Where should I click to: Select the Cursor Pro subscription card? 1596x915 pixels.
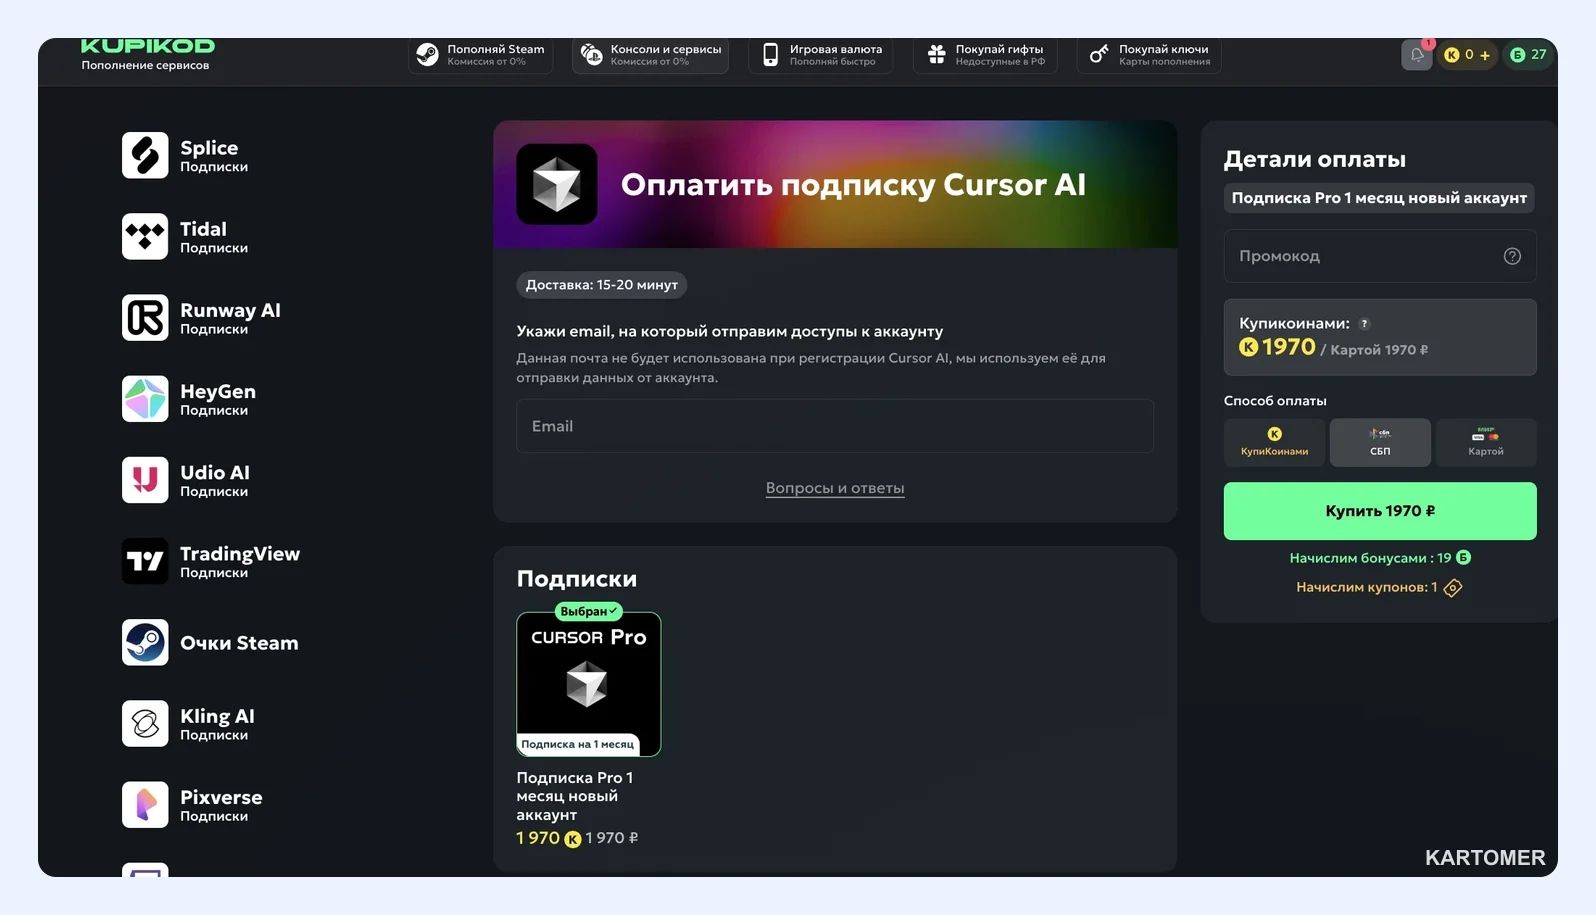[x=589, y=684]
